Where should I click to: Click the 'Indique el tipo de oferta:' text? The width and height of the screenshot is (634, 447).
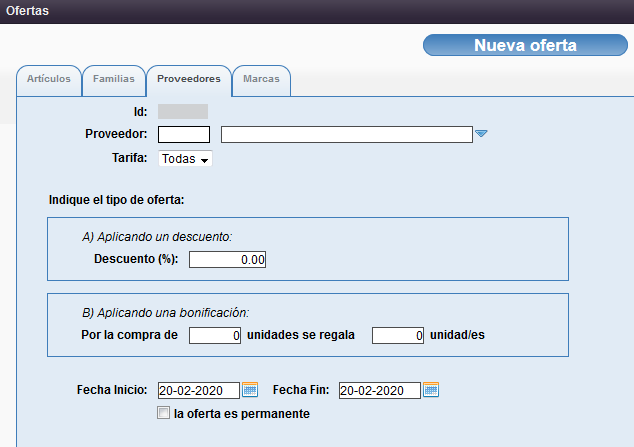click(116, 200)
